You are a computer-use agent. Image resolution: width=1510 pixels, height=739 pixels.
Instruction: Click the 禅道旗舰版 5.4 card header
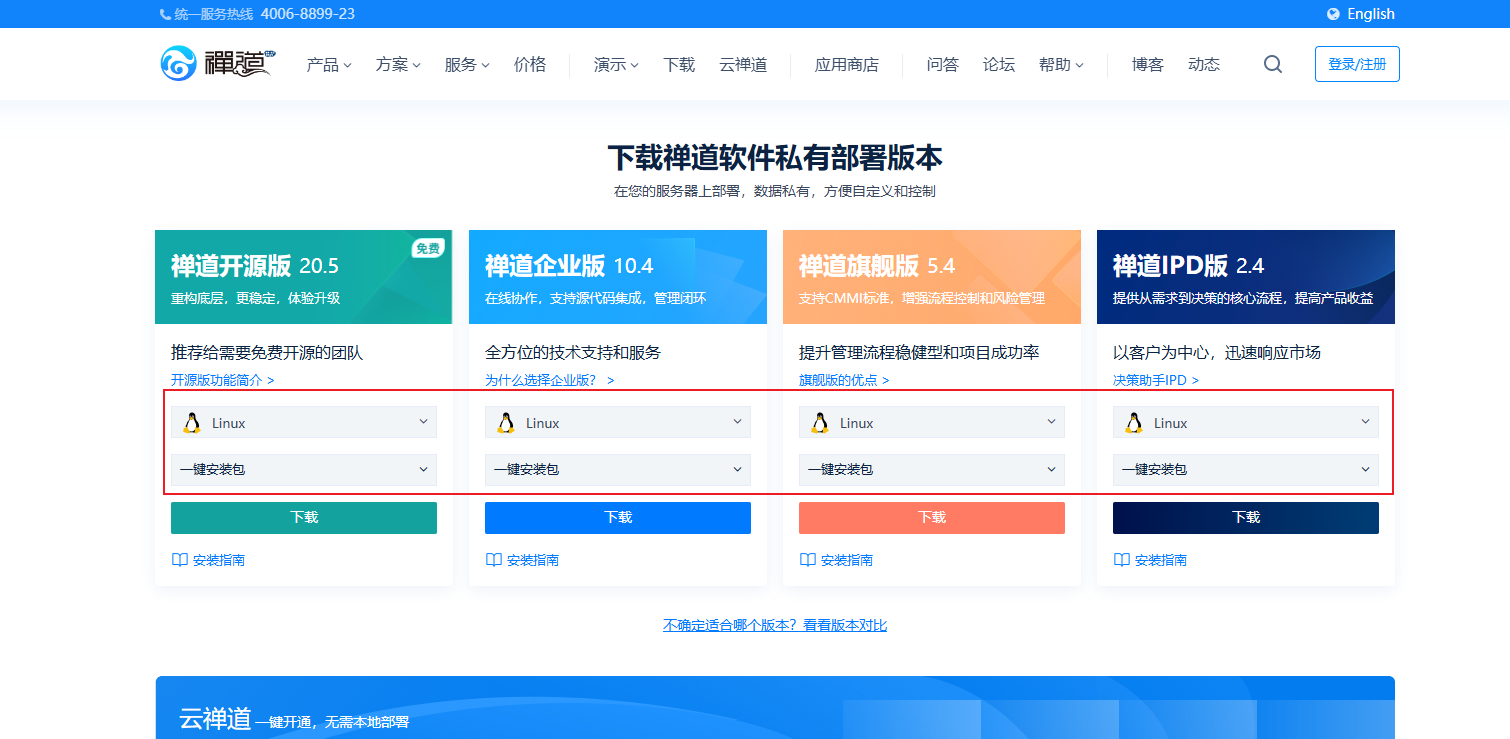point(932,277)
